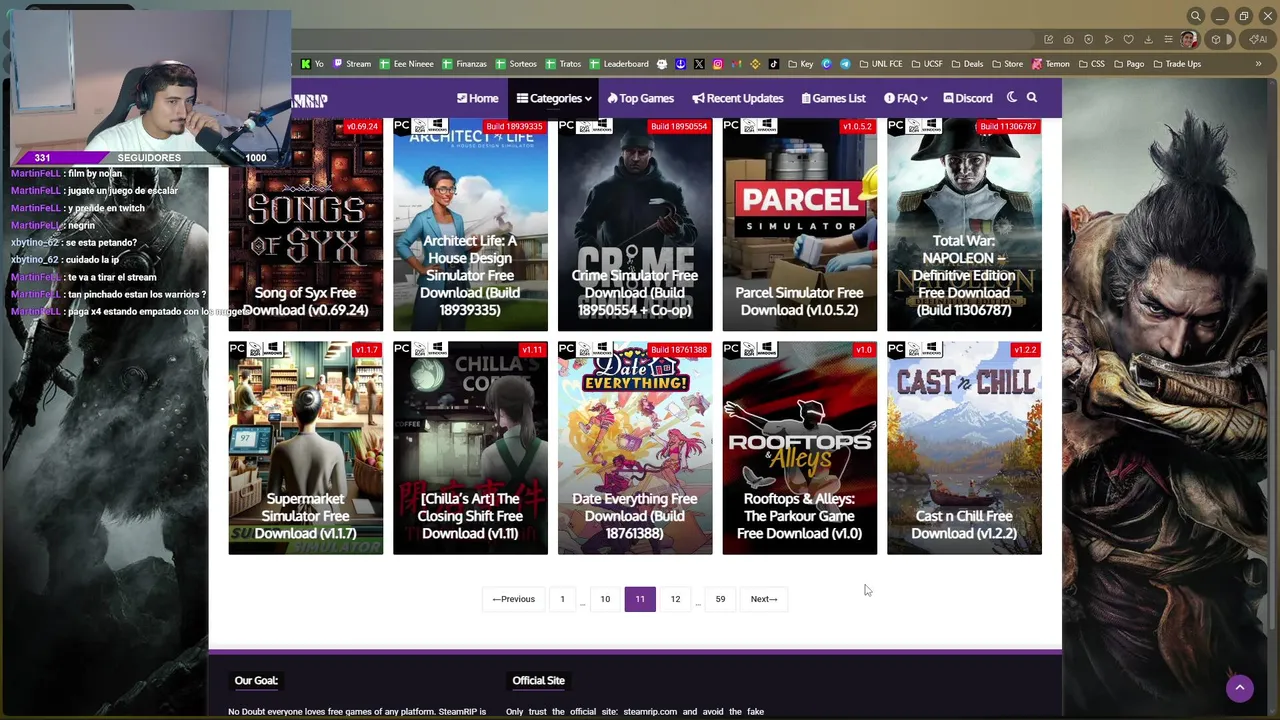Screen dimensions: 1280x720
Task: Open the Games List menu item
Action: point(833,98)
